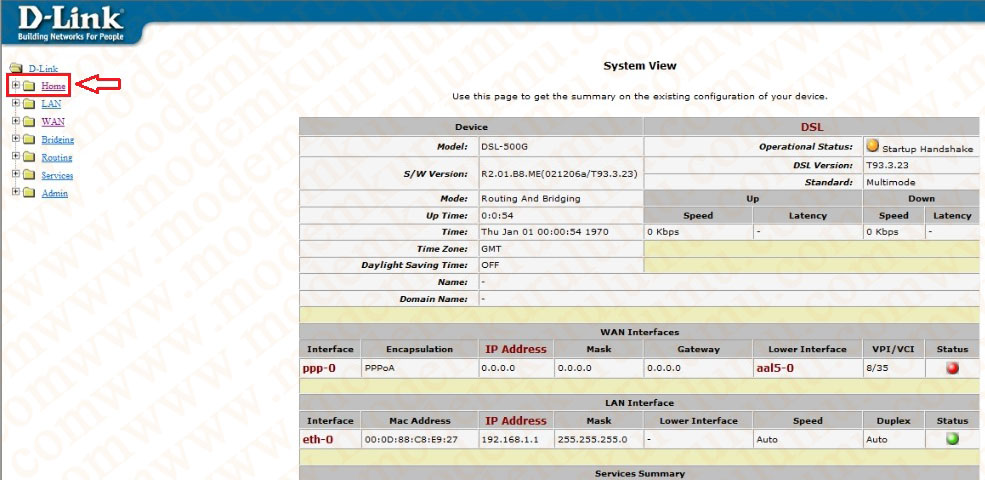This screenshot has width=985, height=480.
Task: Click the Device section header
Action: (471, 127)
